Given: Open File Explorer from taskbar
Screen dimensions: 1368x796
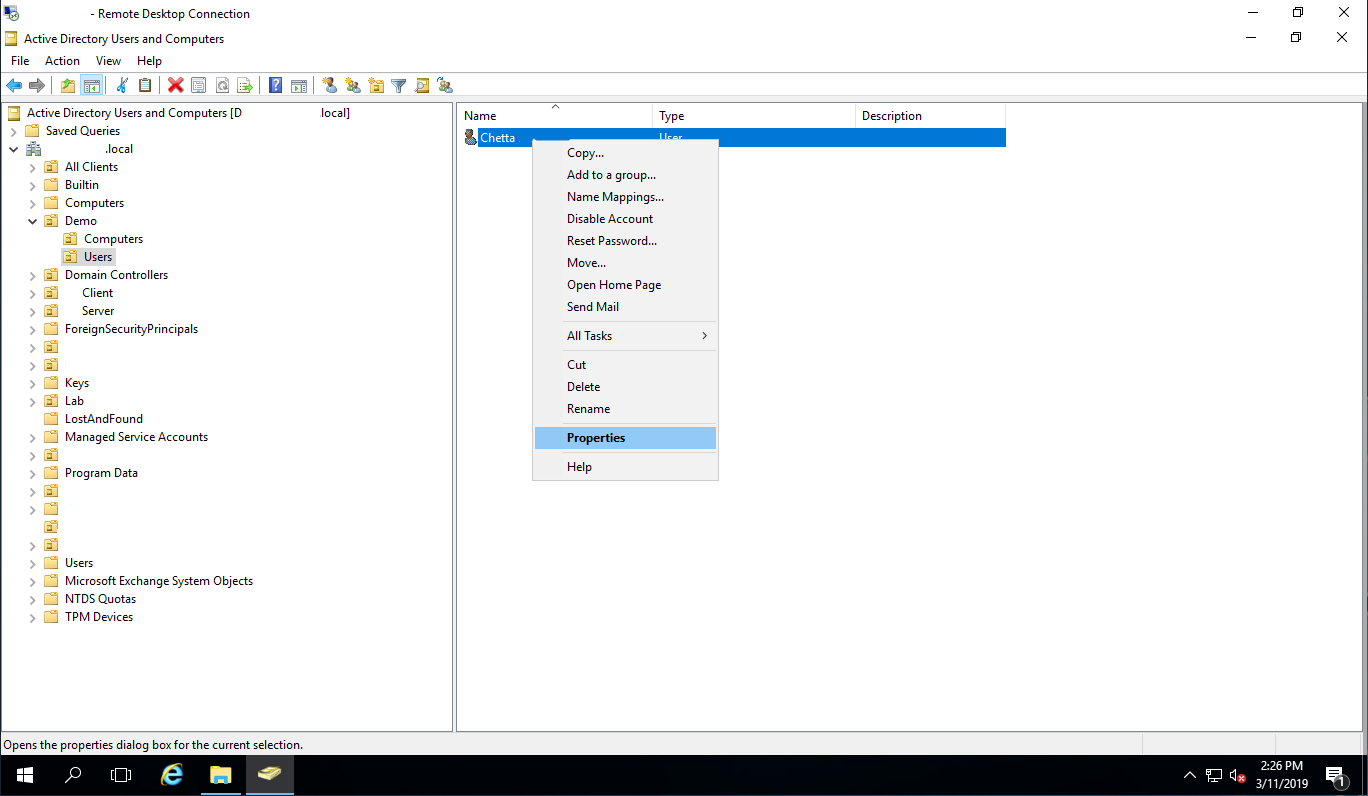Looking at the screenshot, I should click(221, 775).
